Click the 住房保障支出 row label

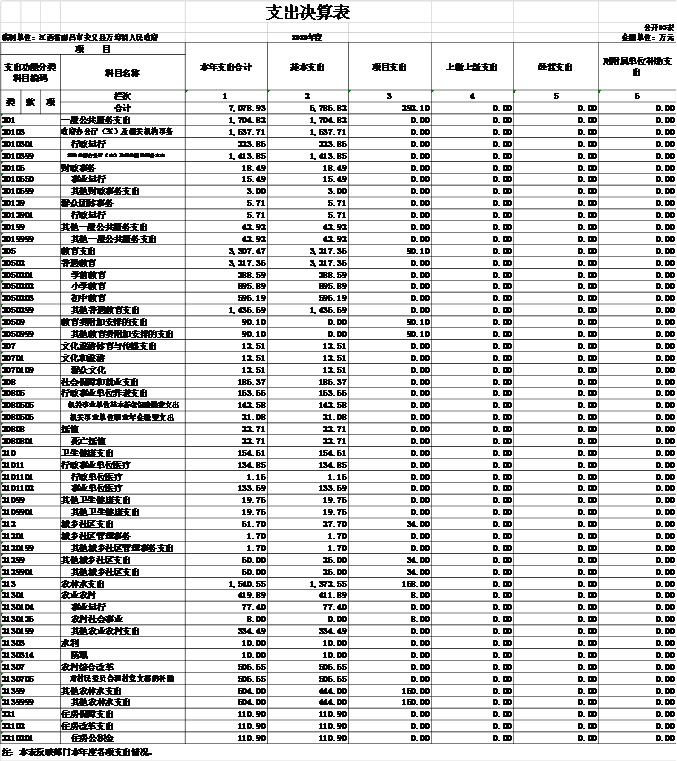pos(88,714)
